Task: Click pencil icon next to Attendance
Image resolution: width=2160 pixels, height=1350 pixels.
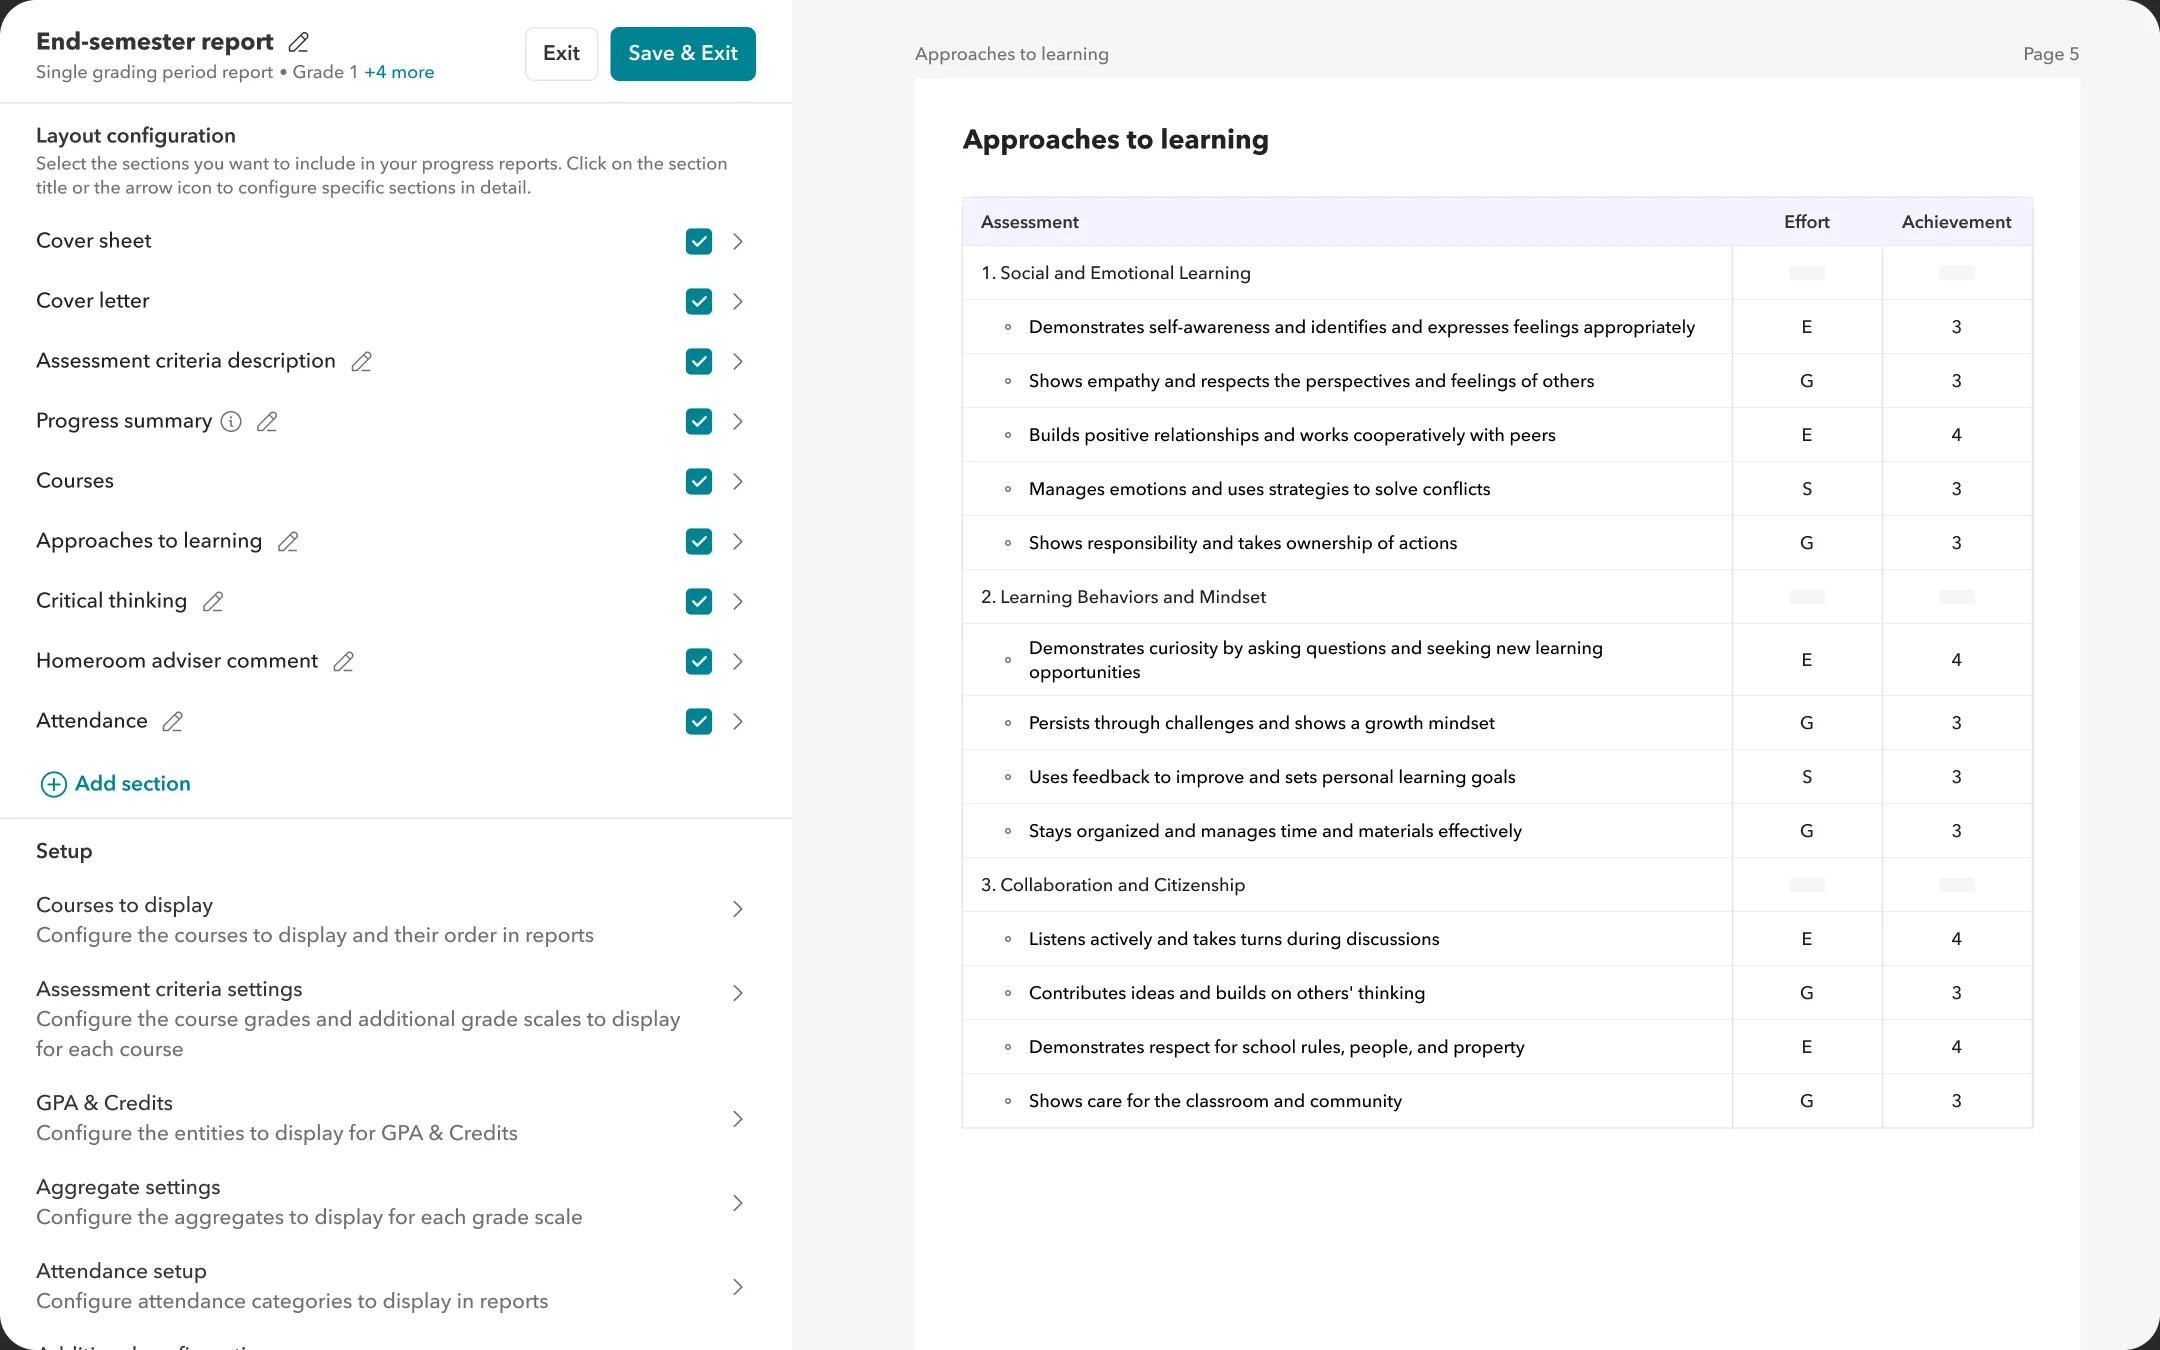Action: tap(172, 721)
